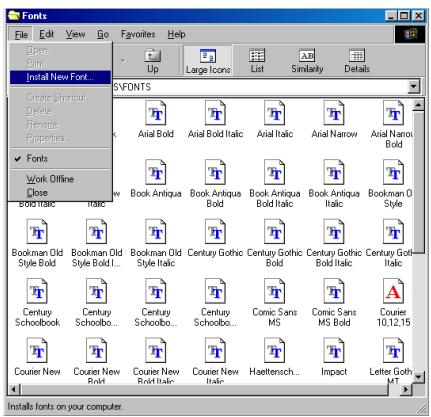The width and height of the screenshot is (431, 417).
Task: Choose Work Offline in File menu
Action: click(x=60, y=179)
